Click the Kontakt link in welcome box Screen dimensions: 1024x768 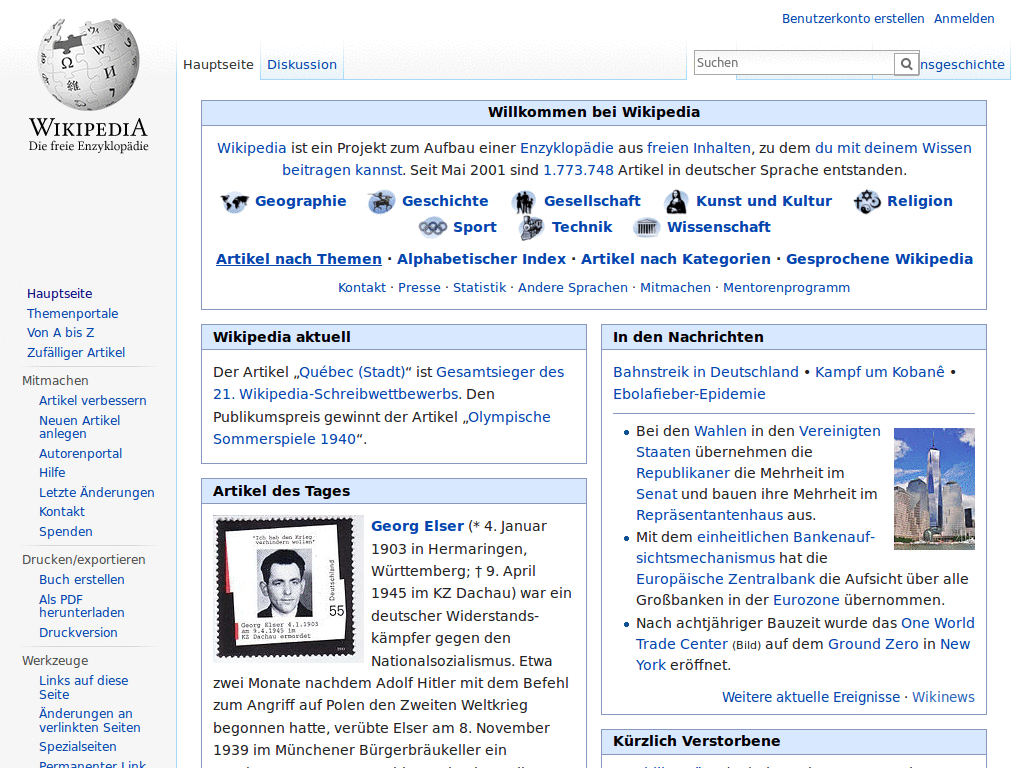[x=362, y=288]
